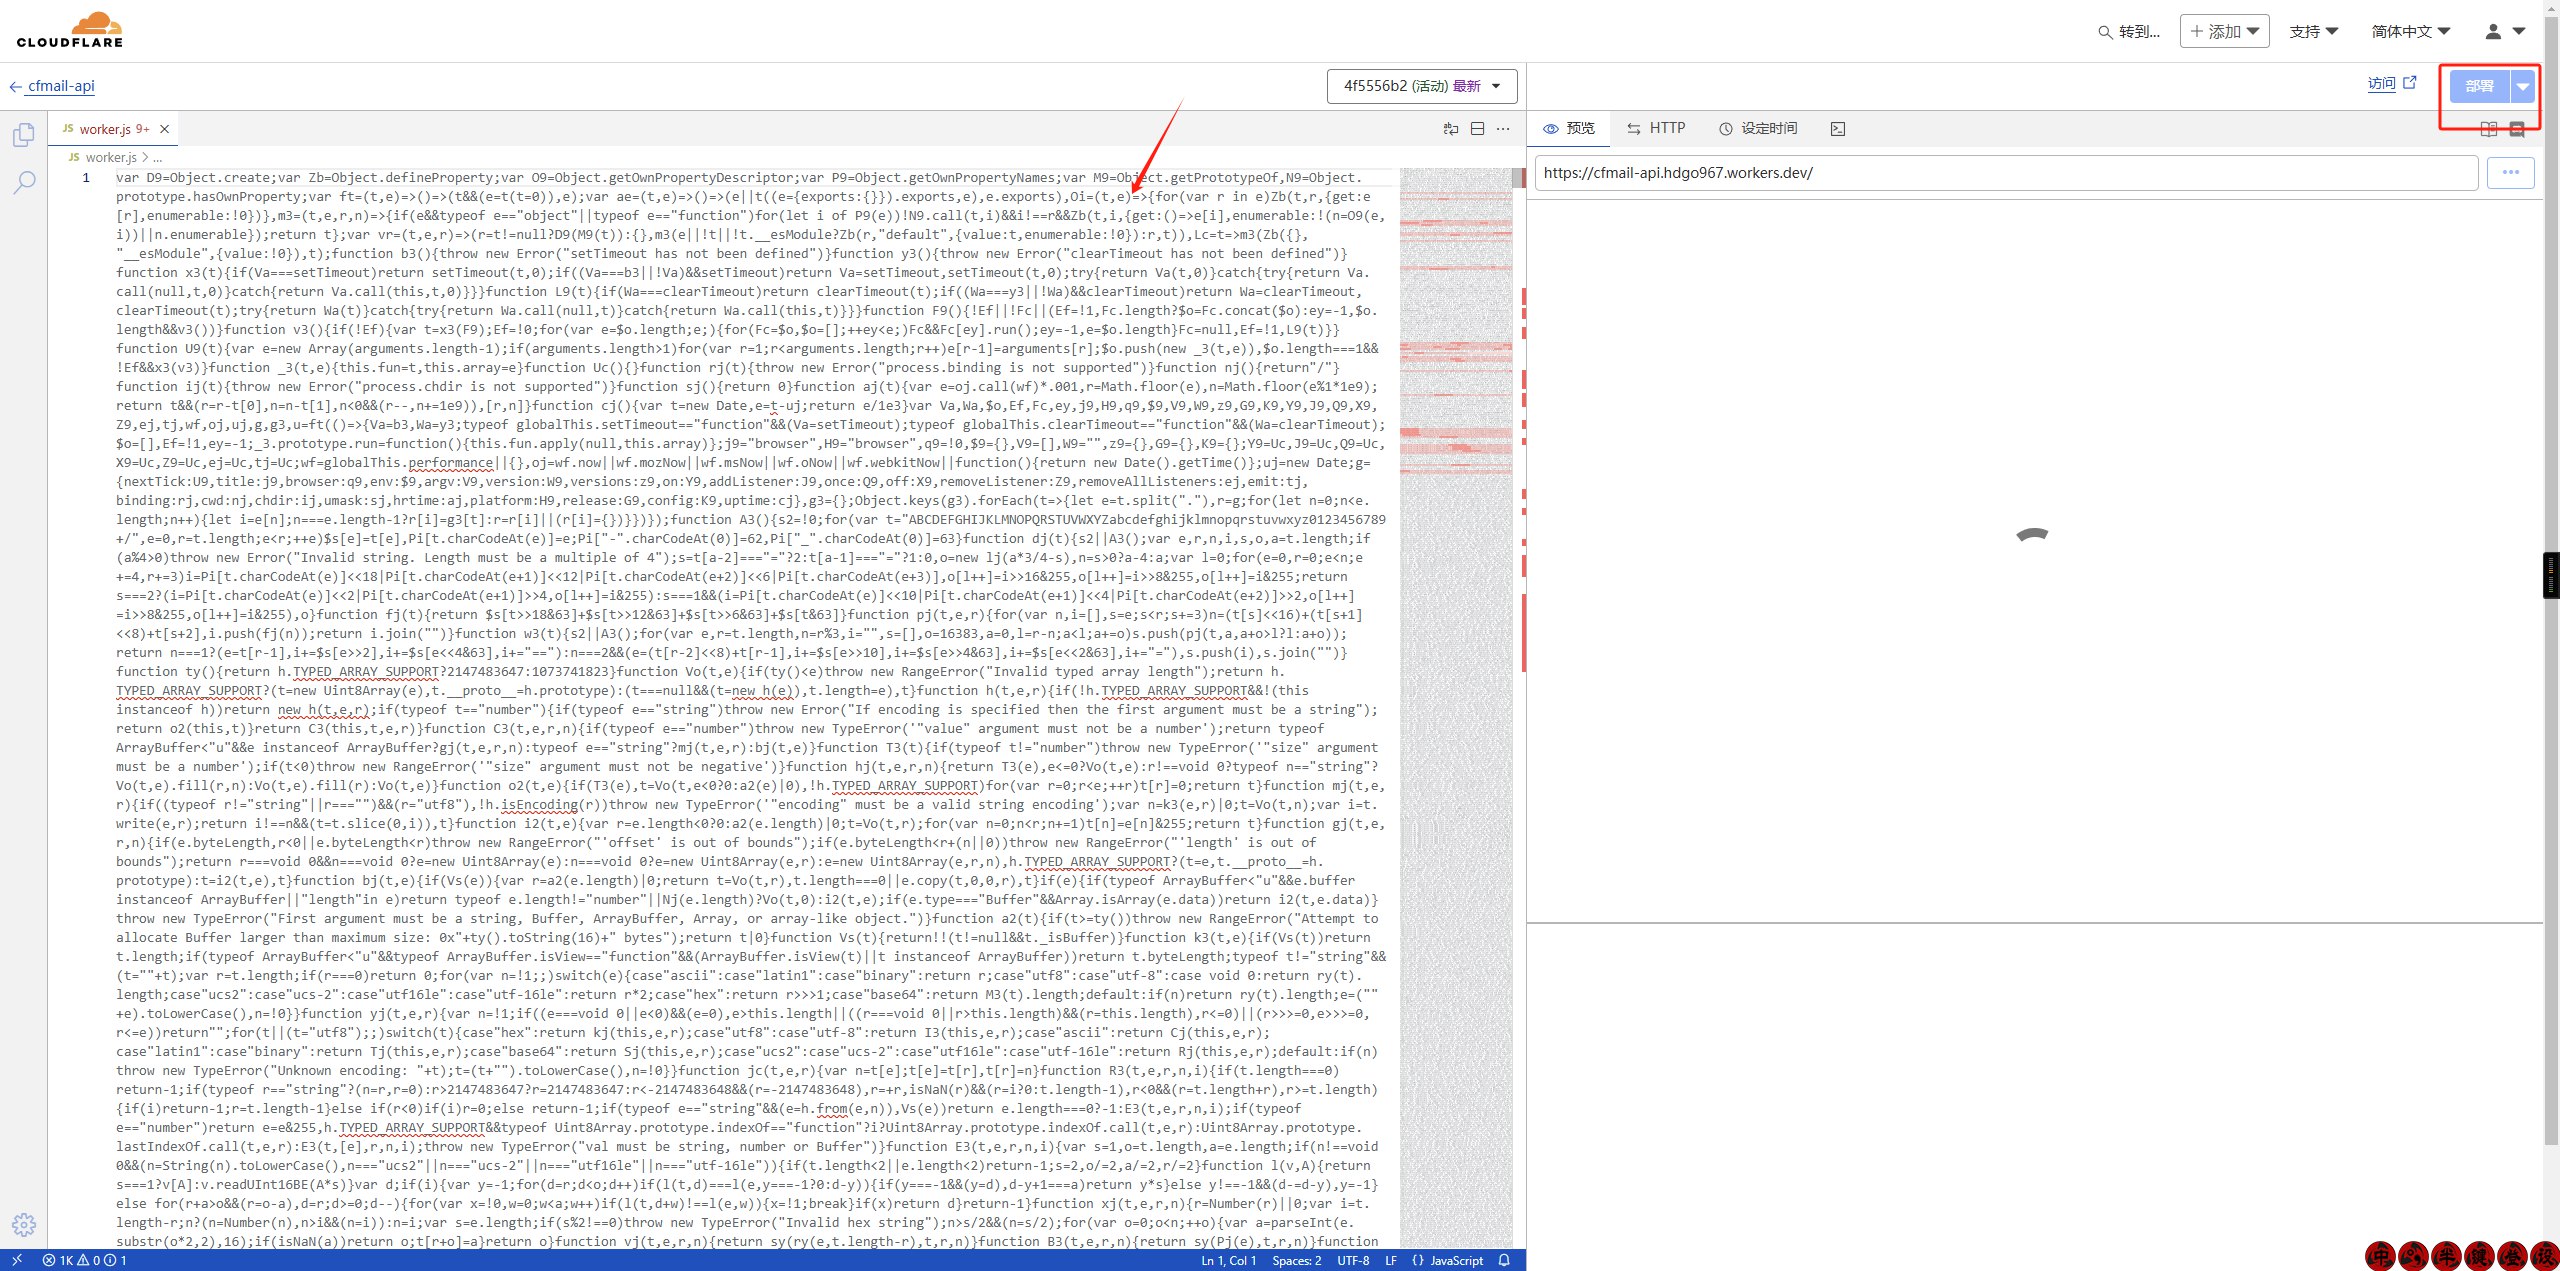Open the Search icon in editor sidebar
2560x1271 pixels.
tap(24, 182)
